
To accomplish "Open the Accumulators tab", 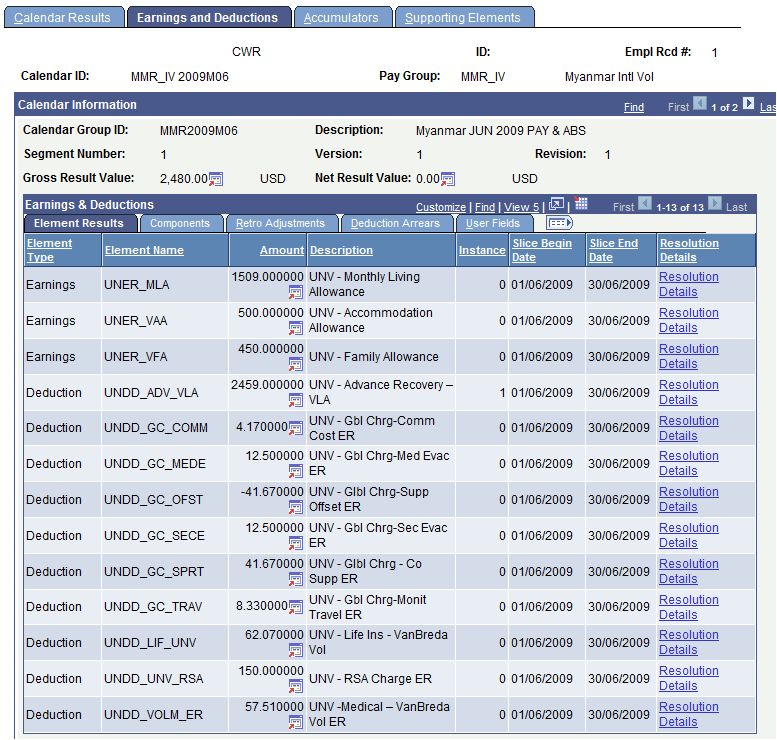I will click(341, 18).
